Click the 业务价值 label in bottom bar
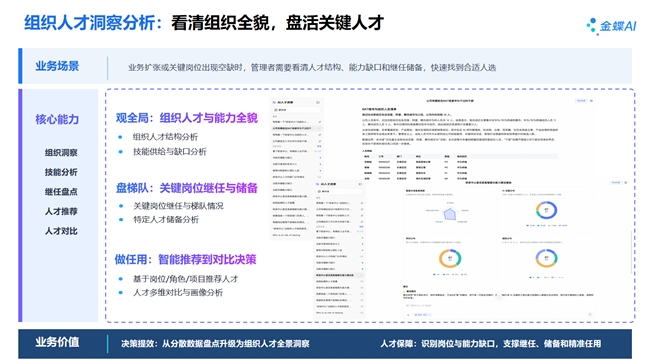Image resolution: width=650 pixels, height=364 pixels. pyautogui.click(x=57, y=342)
